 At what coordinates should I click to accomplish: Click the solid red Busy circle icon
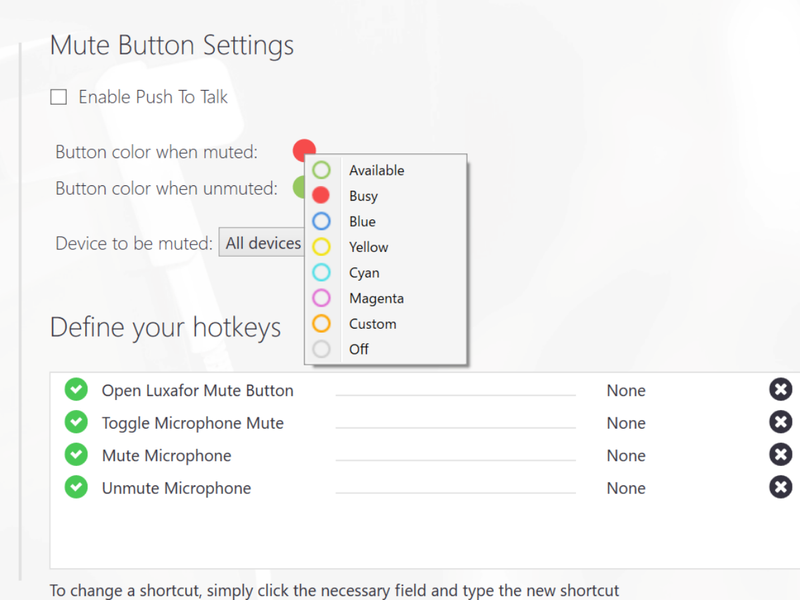coord(321,195)
